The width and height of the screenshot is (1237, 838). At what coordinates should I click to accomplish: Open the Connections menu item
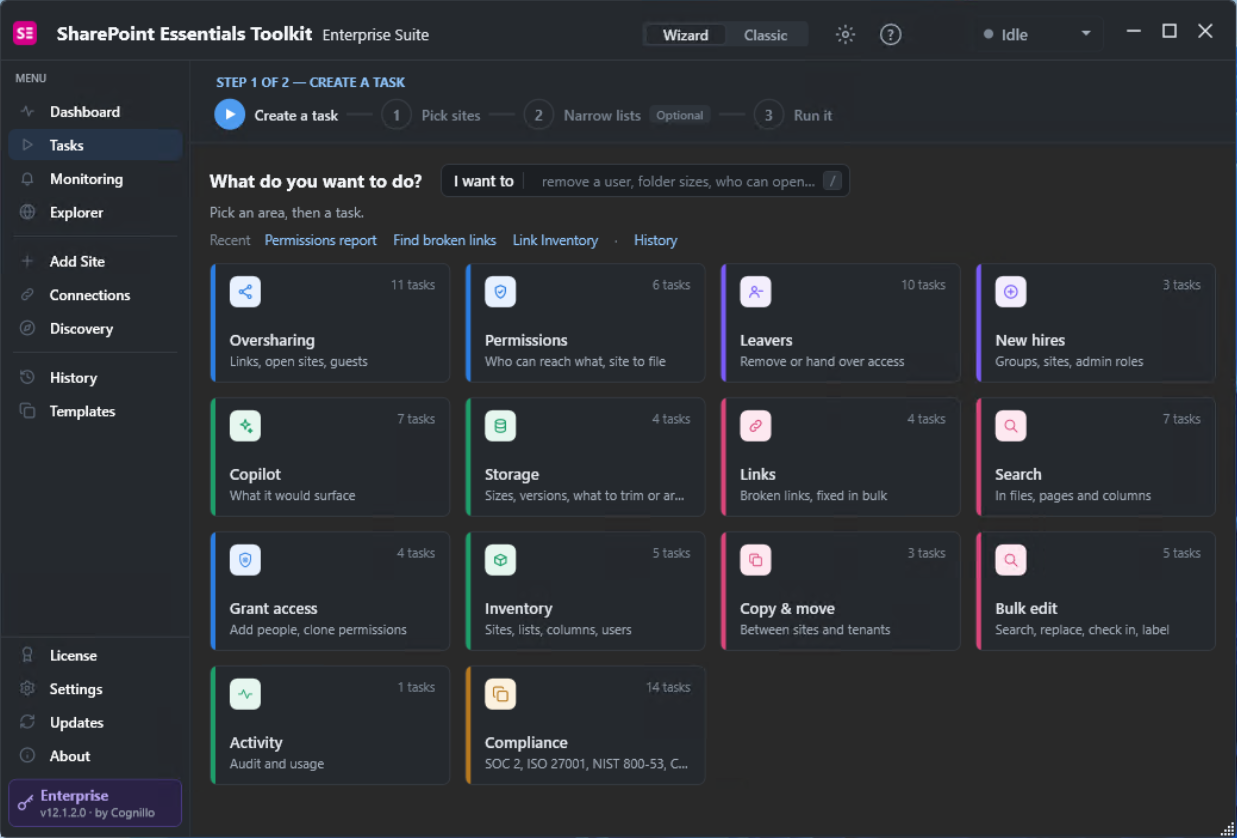click(95, 295)
